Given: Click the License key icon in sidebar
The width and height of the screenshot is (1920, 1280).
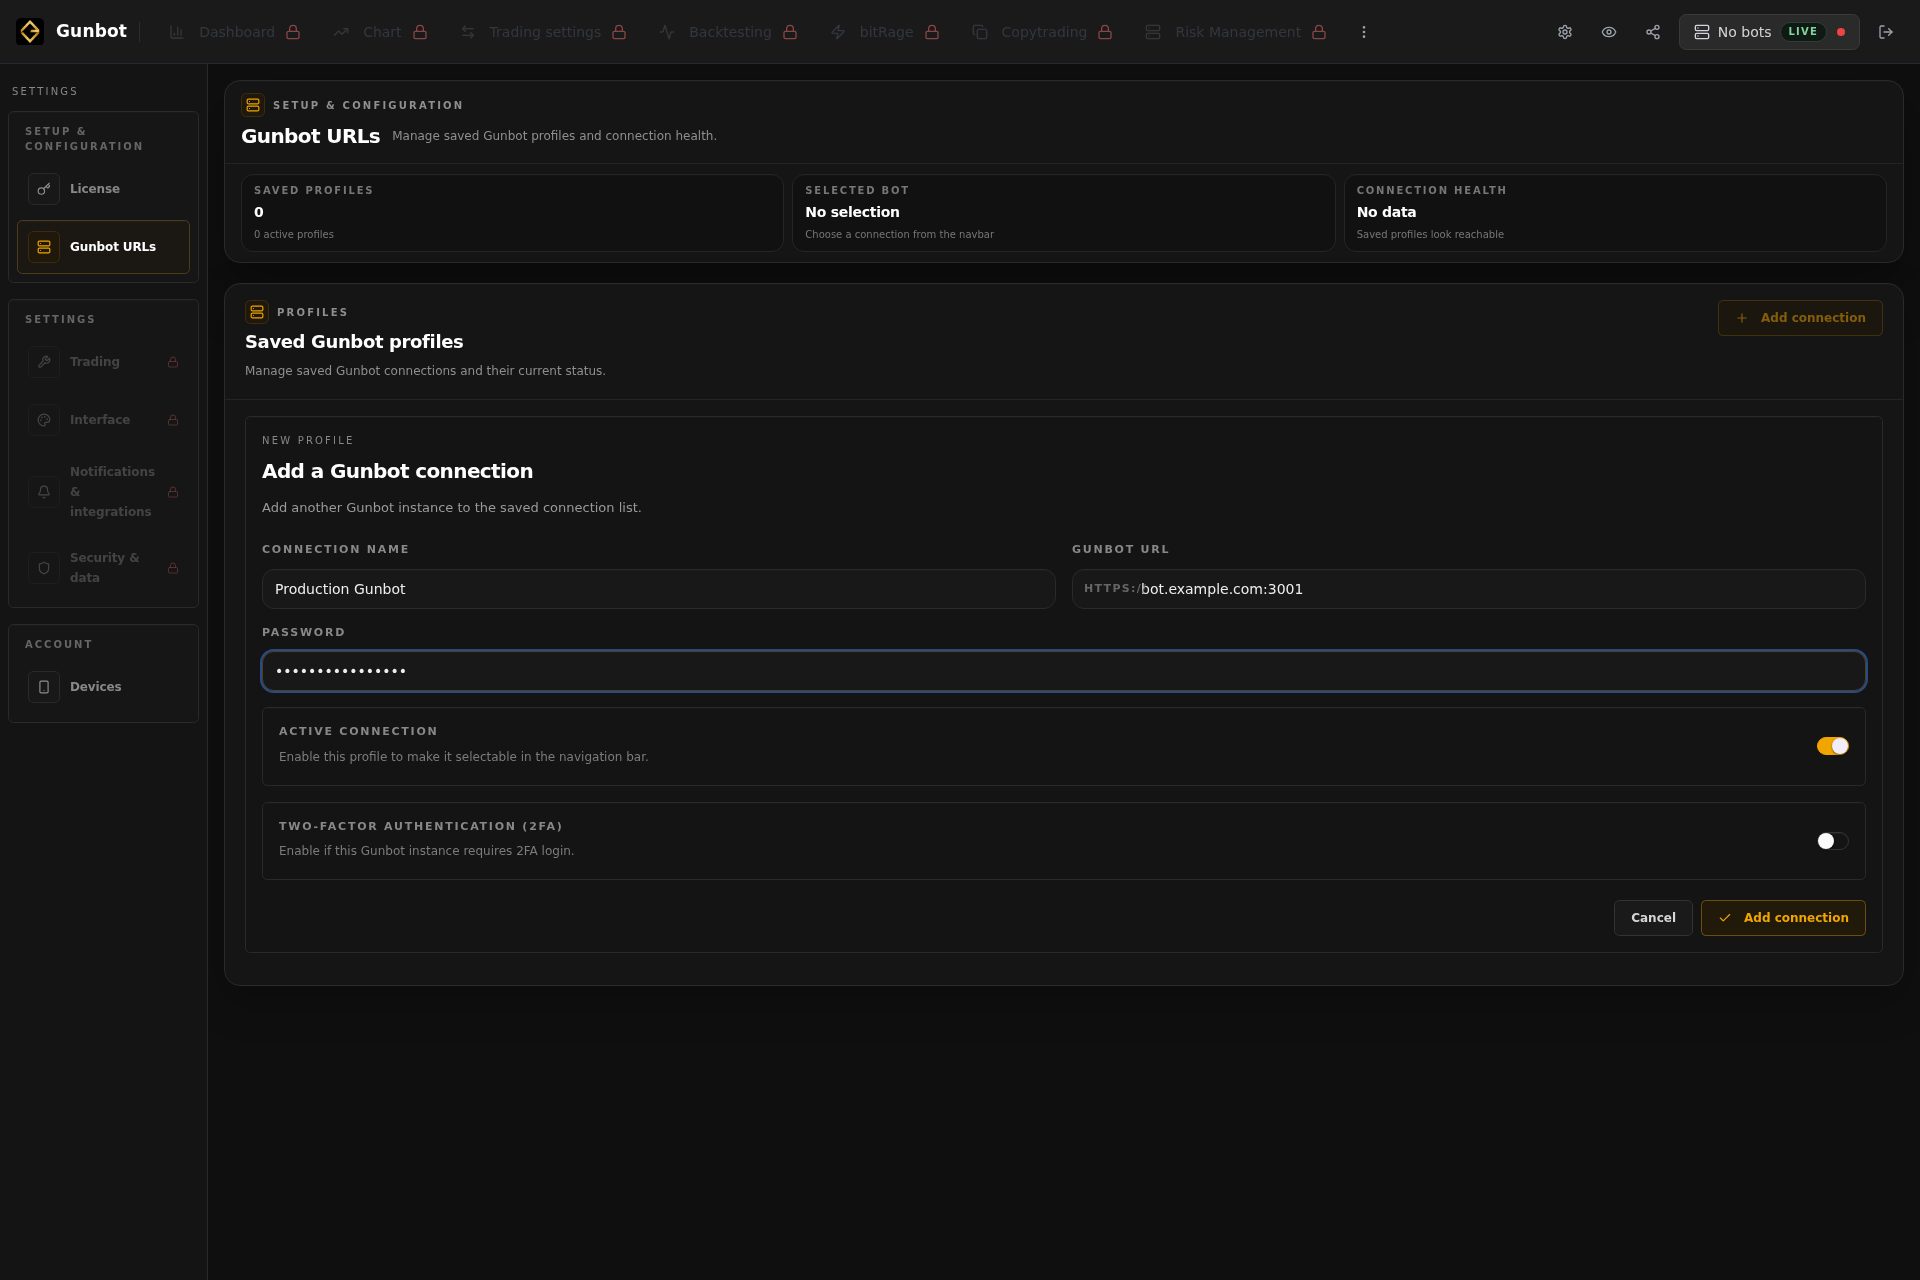Looking at the screenshot, I should [44, 189].
